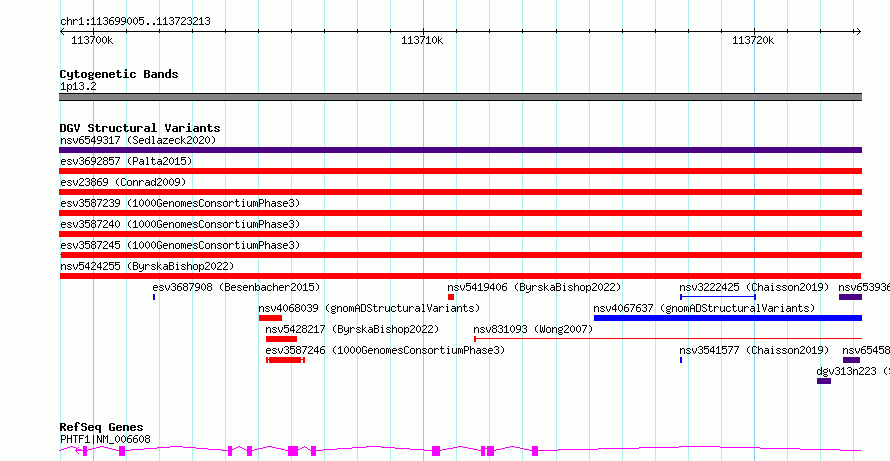Click the 1p13.2 band label
This screenshot has height=461, width=890.
78,86
